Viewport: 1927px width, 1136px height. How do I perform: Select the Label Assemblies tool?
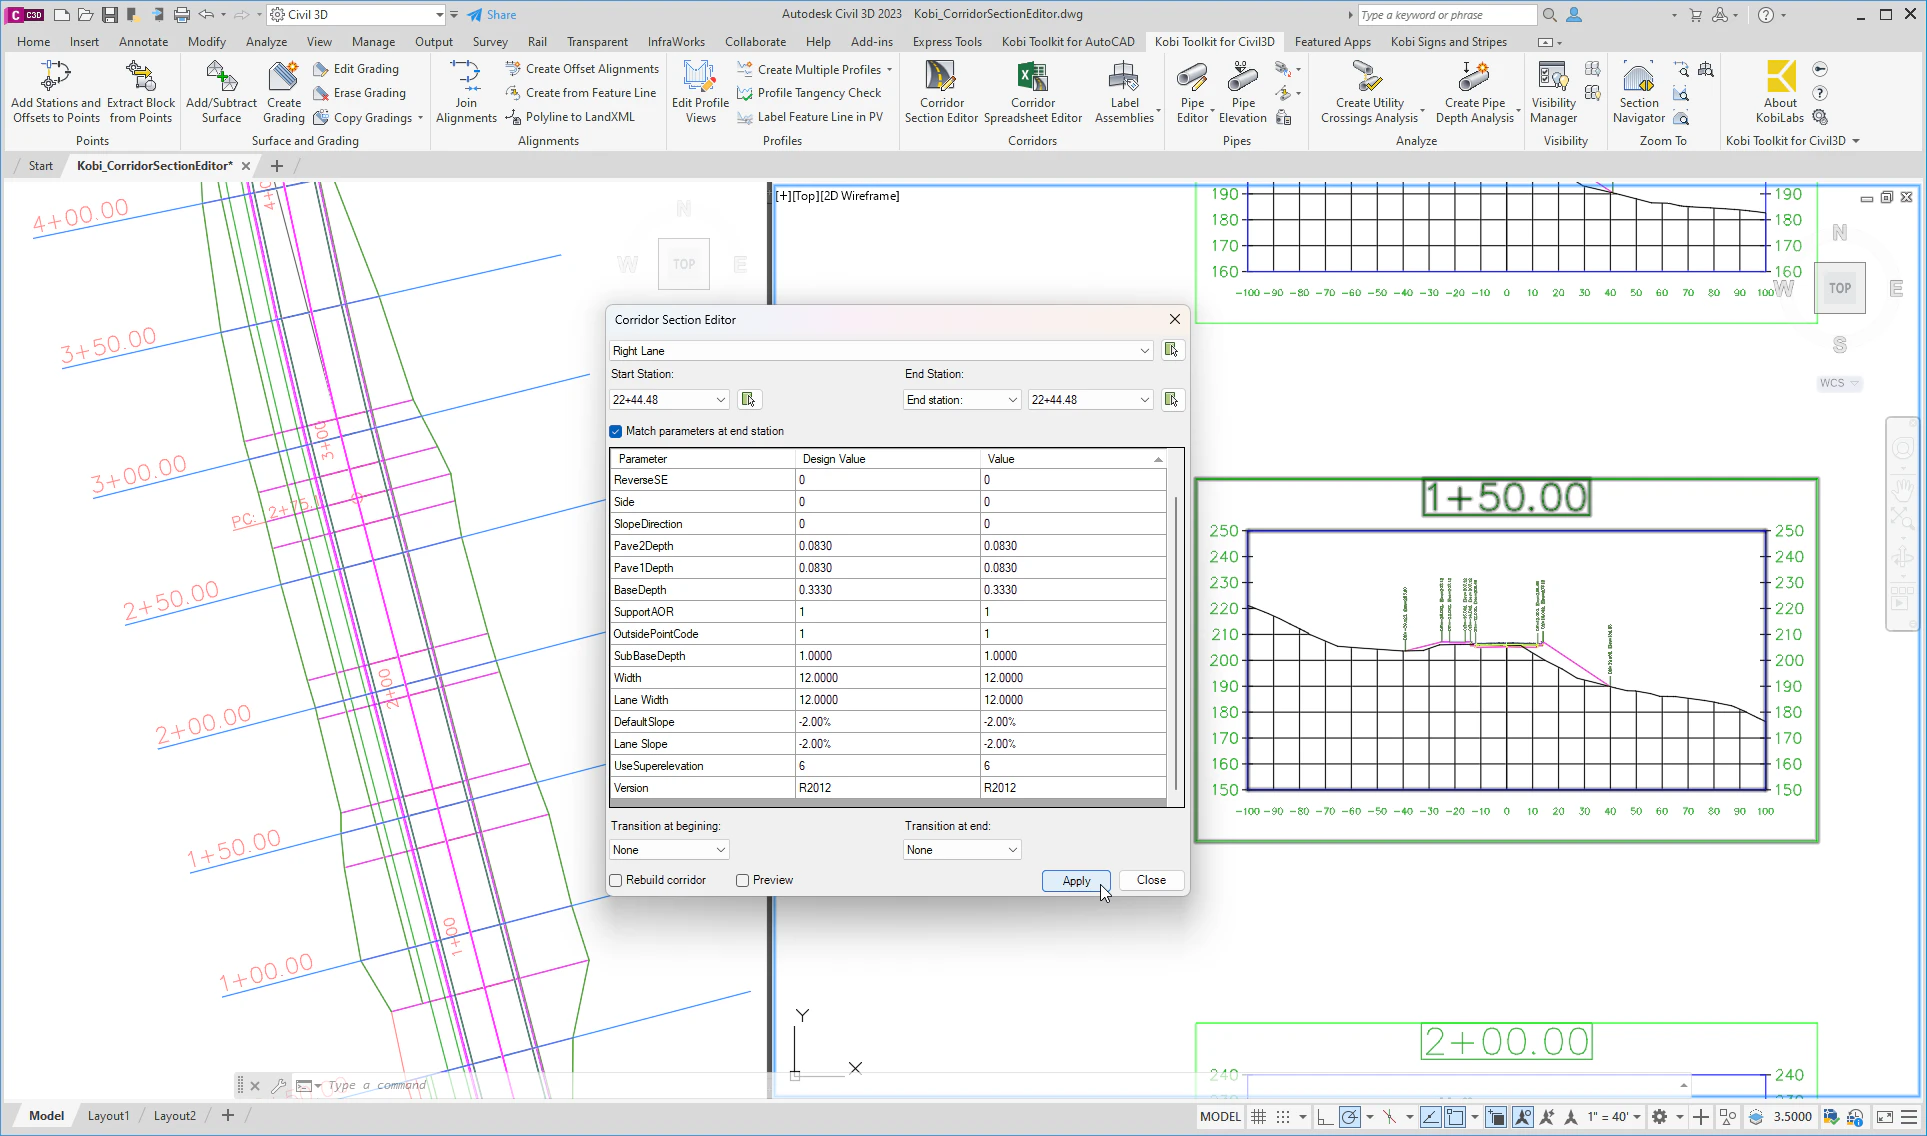coord(1124,92)
